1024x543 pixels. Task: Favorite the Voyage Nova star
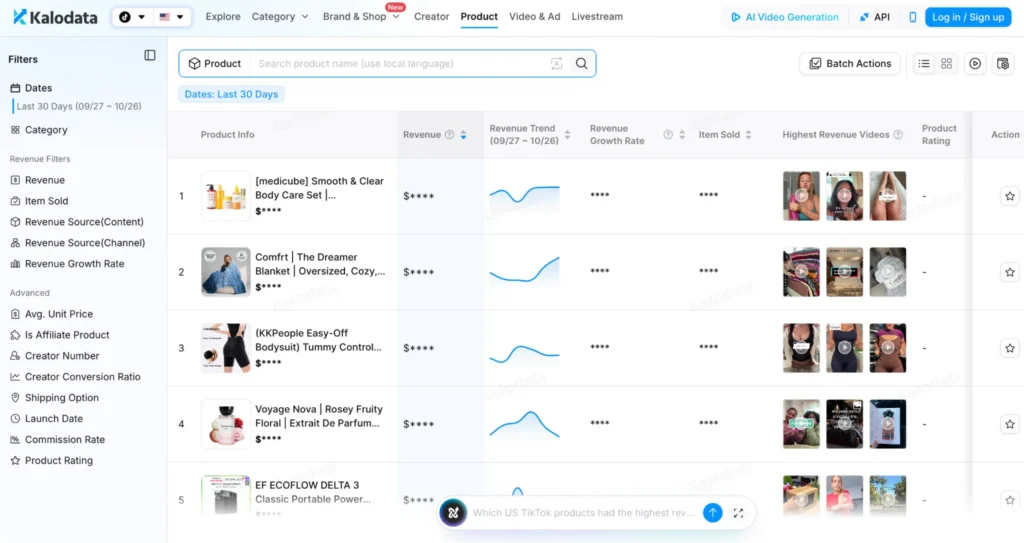coord(1010,424)
